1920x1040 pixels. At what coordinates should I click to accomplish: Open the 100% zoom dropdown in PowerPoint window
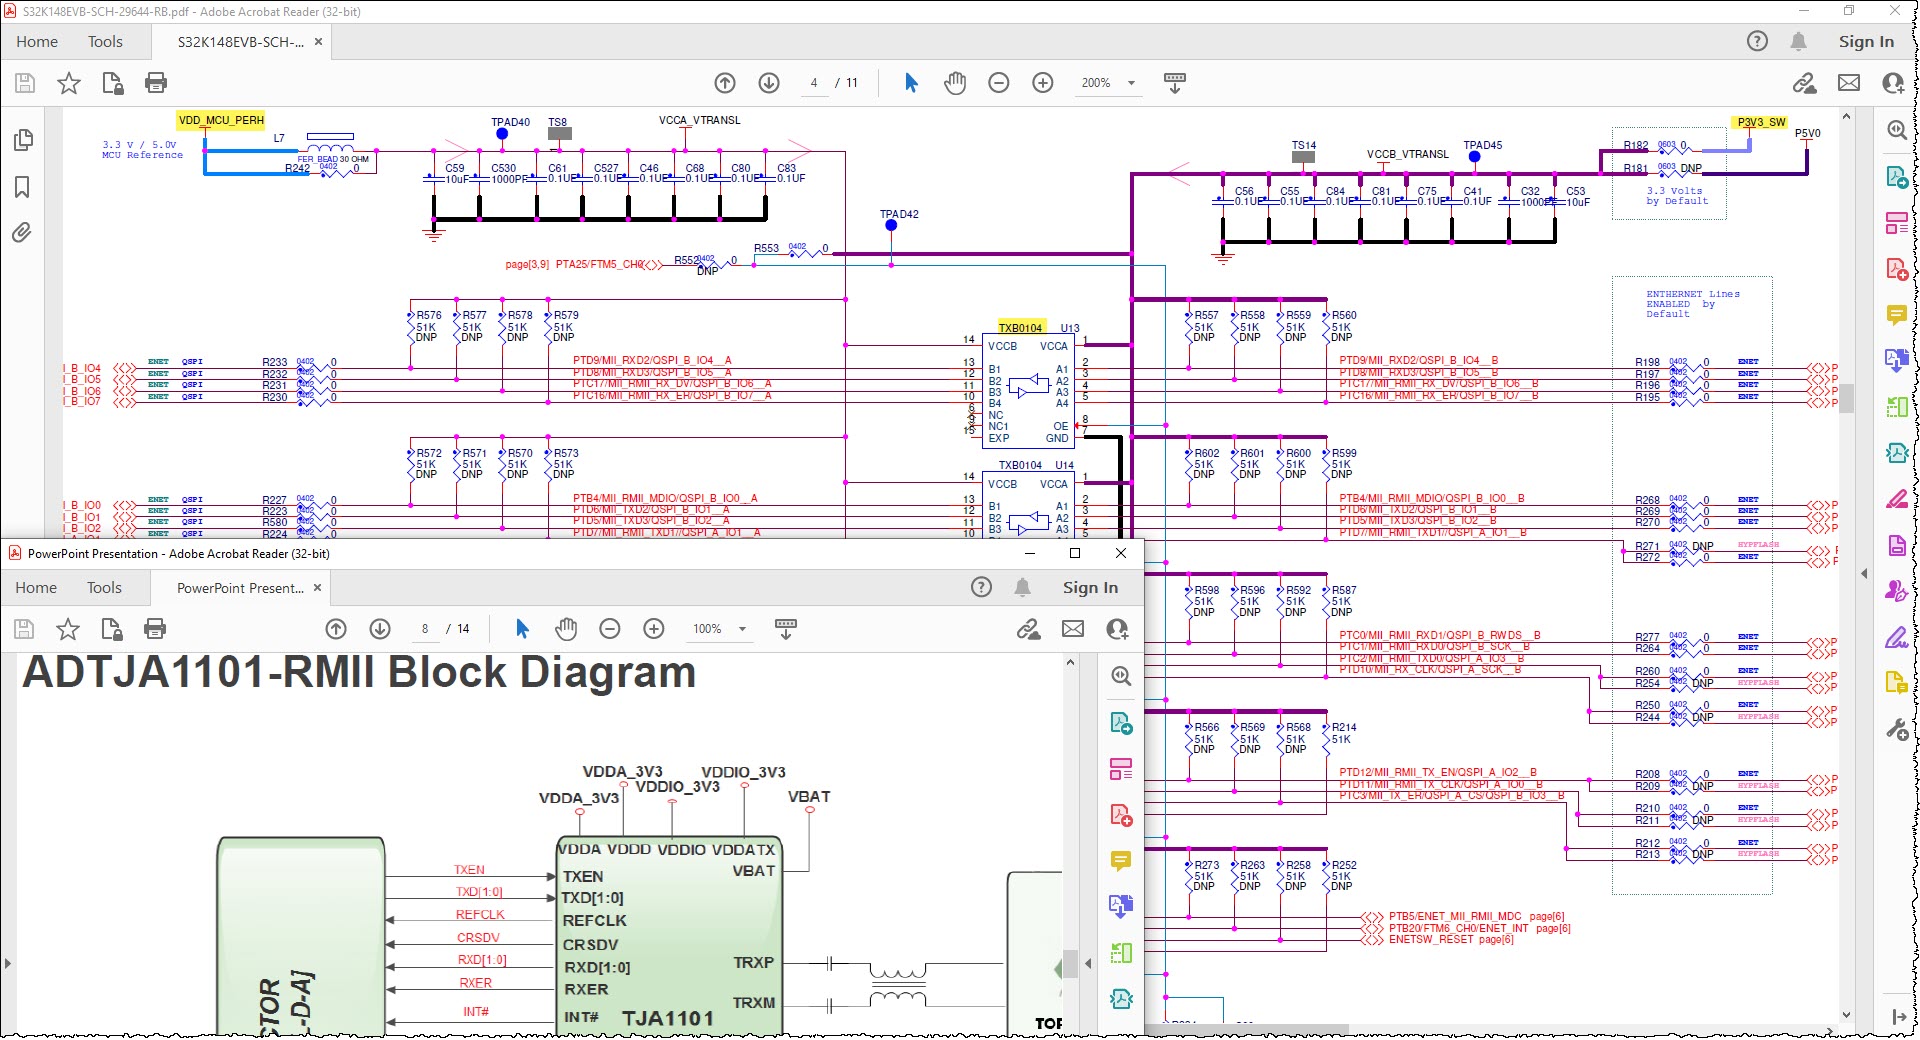point(742,629)
